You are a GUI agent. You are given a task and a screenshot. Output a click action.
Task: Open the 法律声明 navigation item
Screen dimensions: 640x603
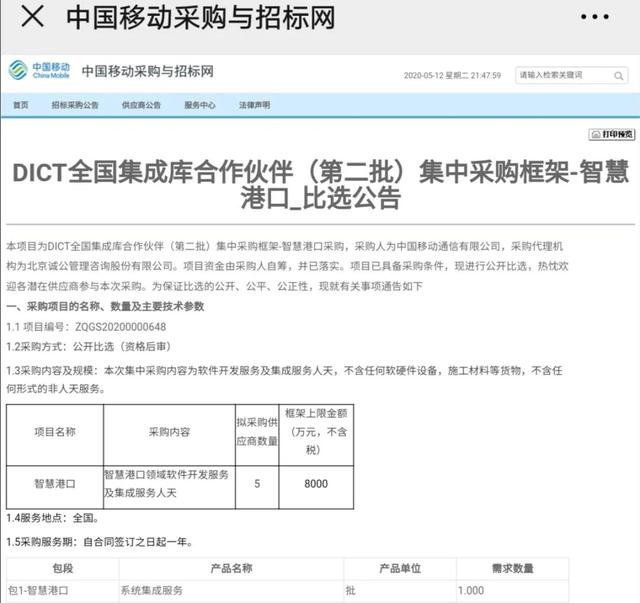click(x=254, y=105)
